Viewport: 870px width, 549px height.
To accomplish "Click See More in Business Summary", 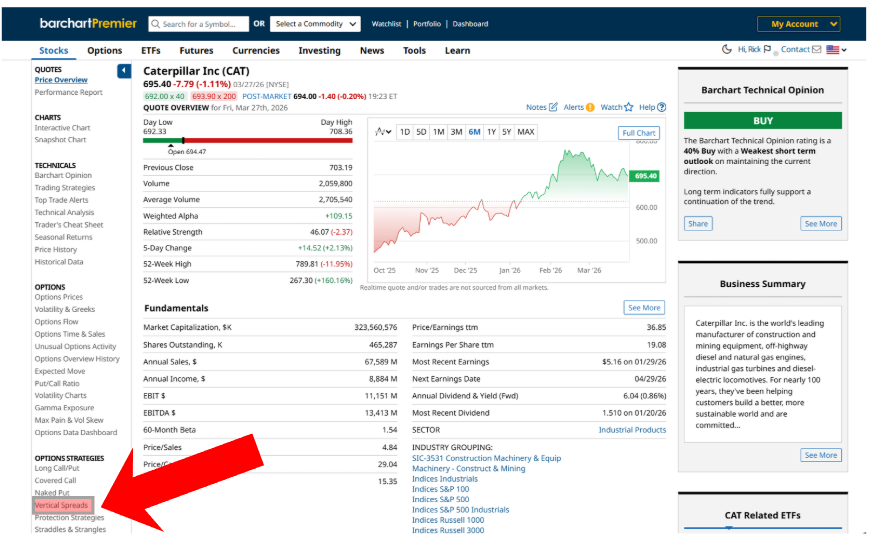I will [821, 455].
